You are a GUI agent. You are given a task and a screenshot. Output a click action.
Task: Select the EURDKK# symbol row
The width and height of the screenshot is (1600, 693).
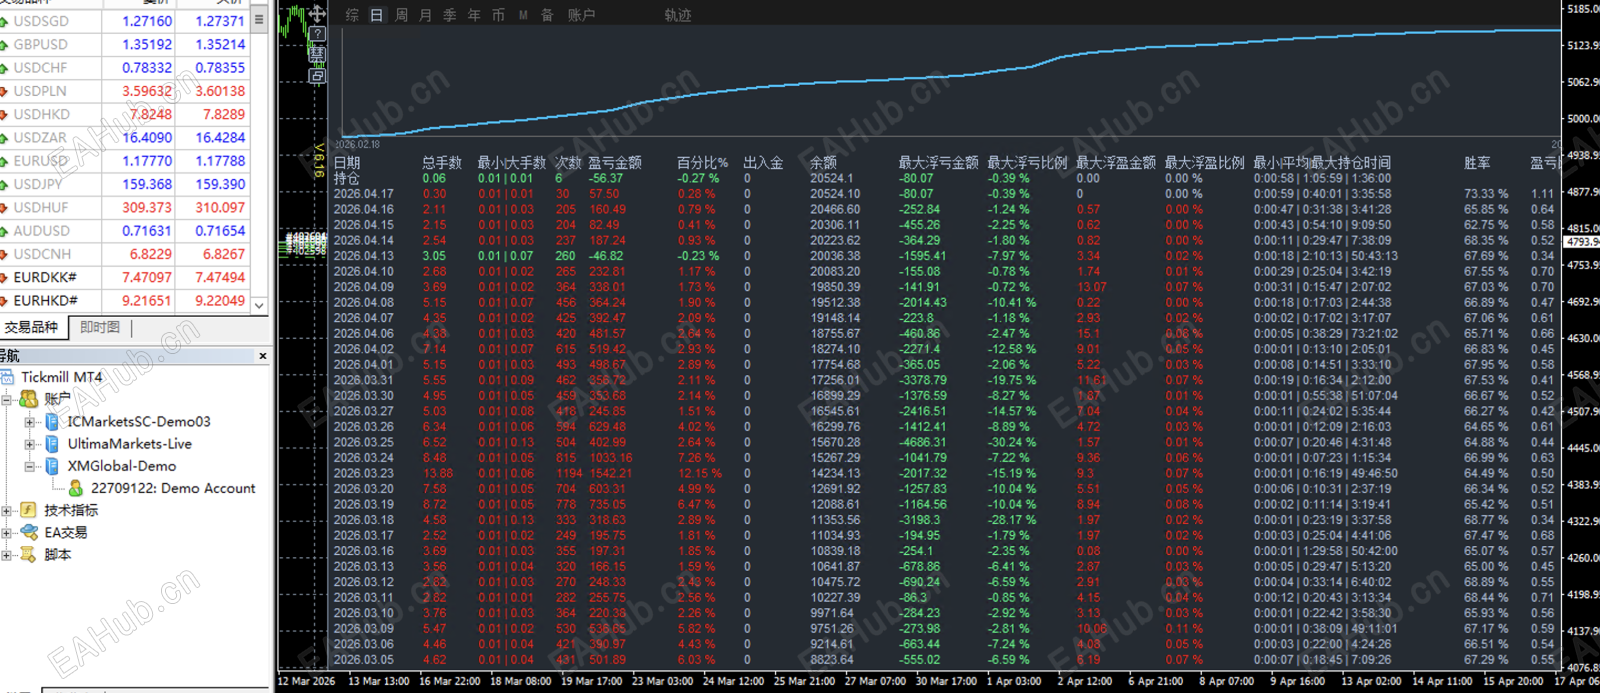124,277
